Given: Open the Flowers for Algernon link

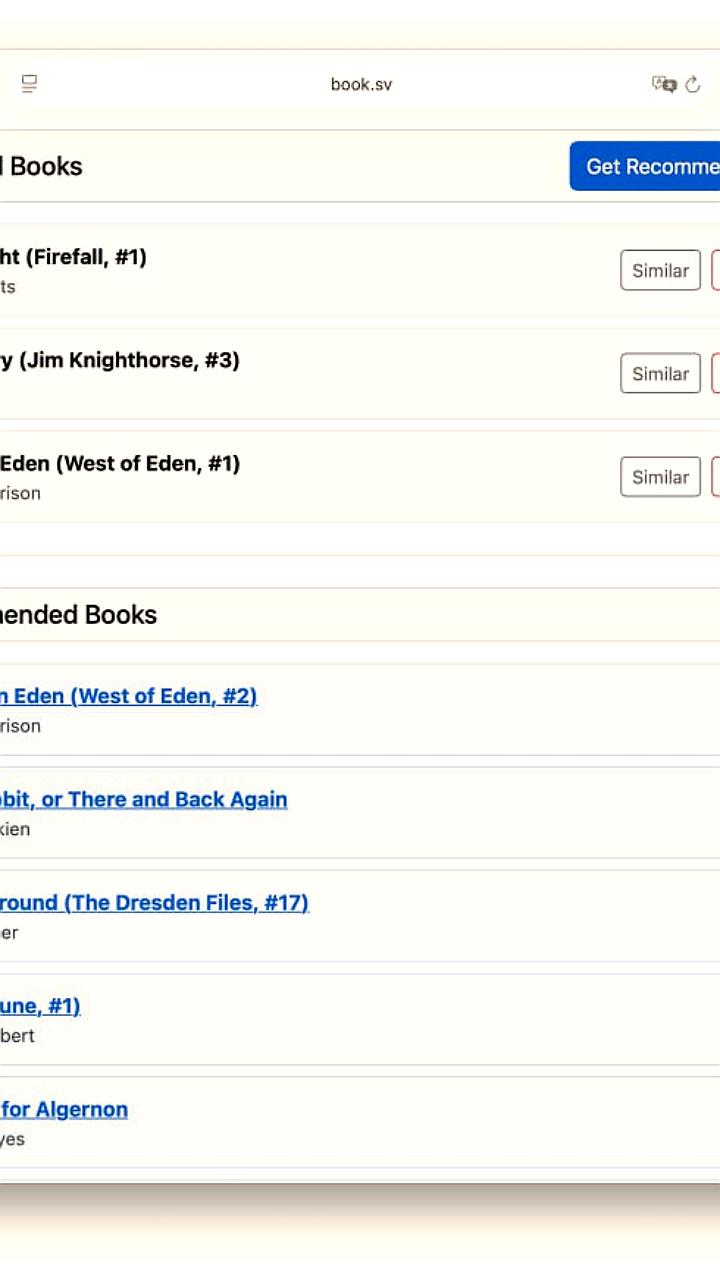Looking at the screenshot, I should (x=64, y=1109).
